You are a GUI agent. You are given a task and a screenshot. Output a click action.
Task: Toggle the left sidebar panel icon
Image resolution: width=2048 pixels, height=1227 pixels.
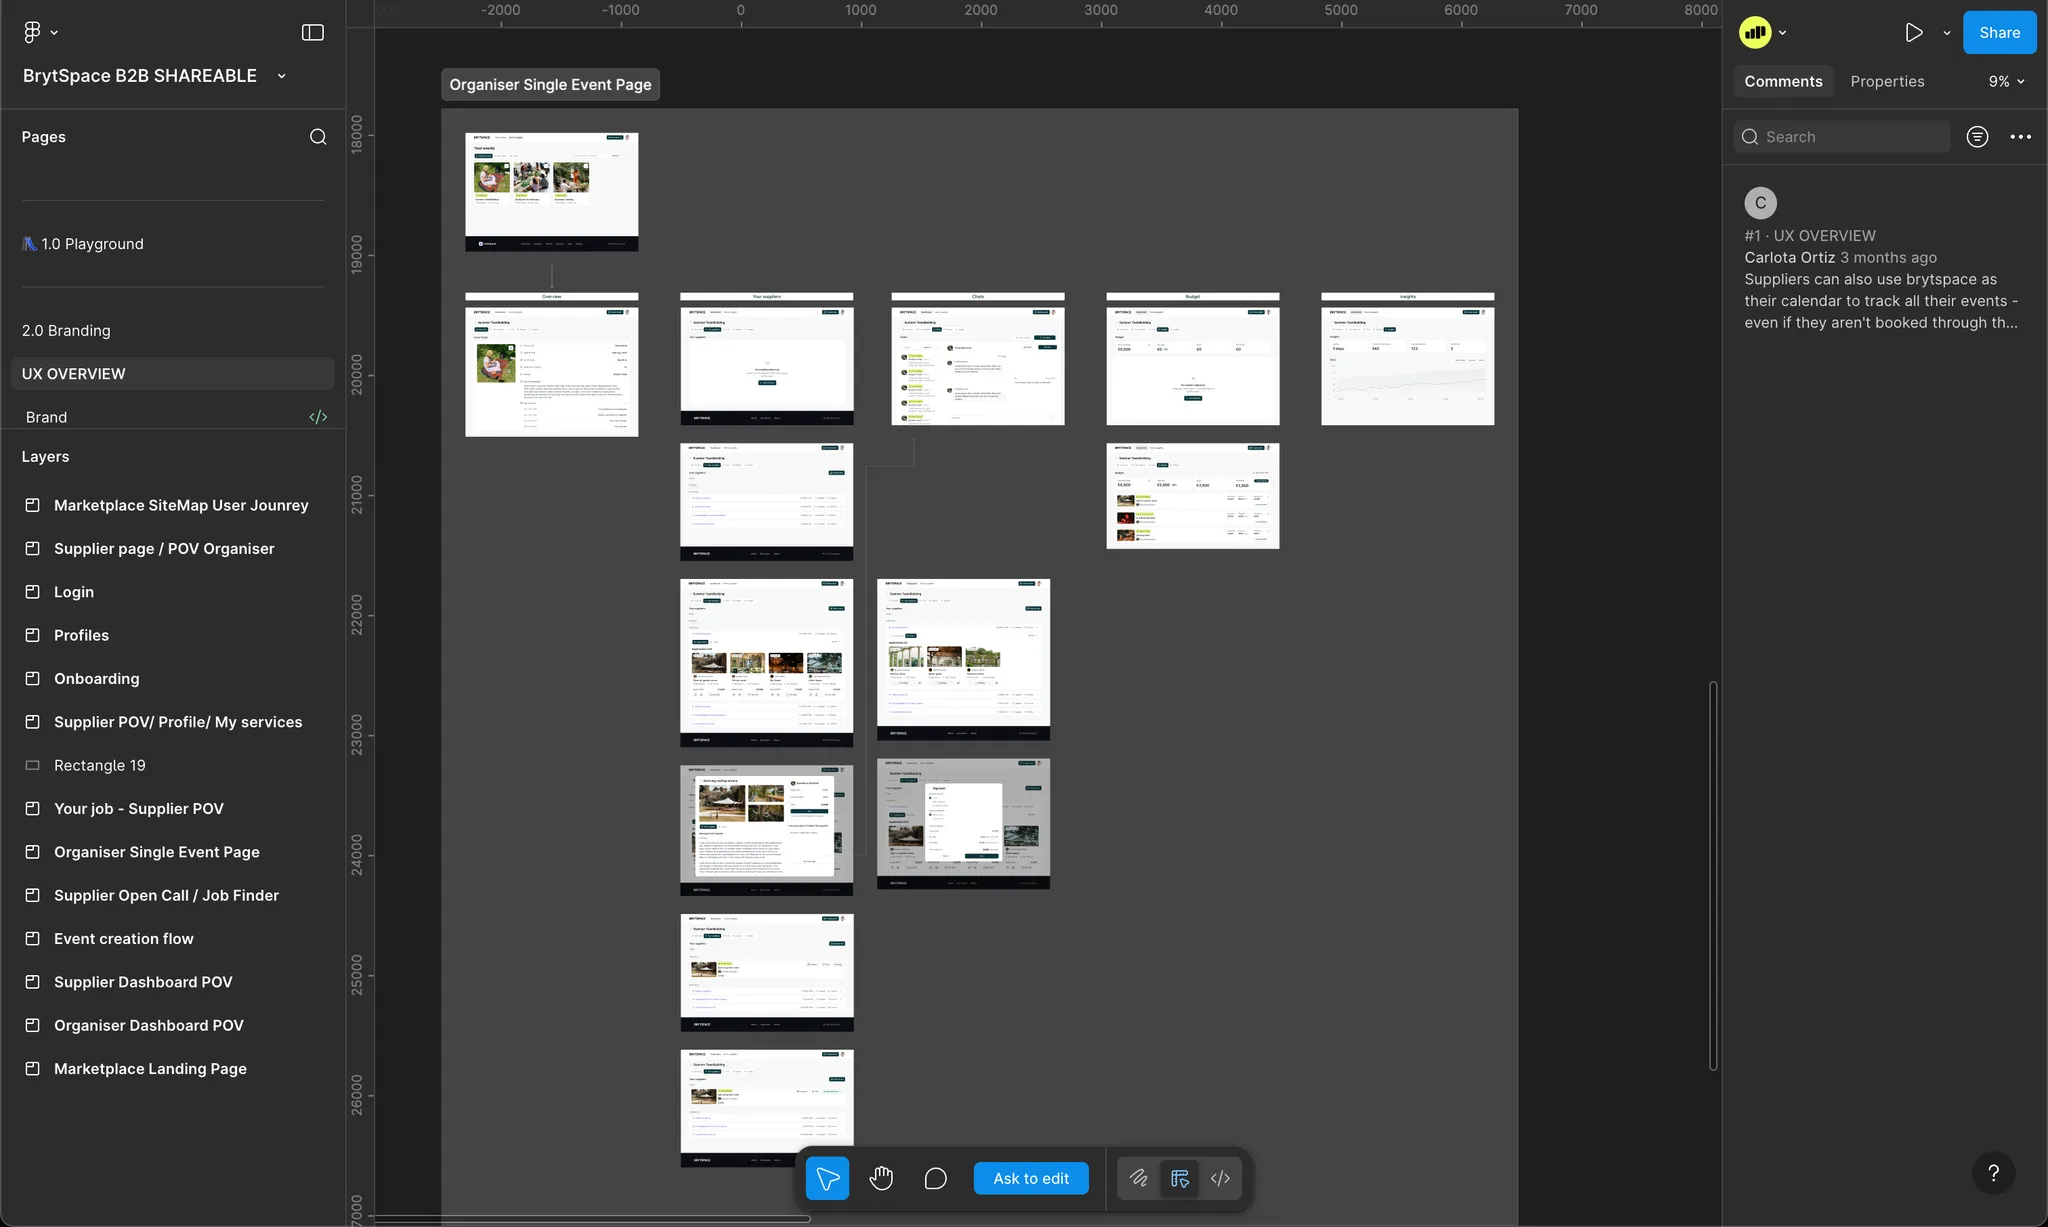pos(313,32)
